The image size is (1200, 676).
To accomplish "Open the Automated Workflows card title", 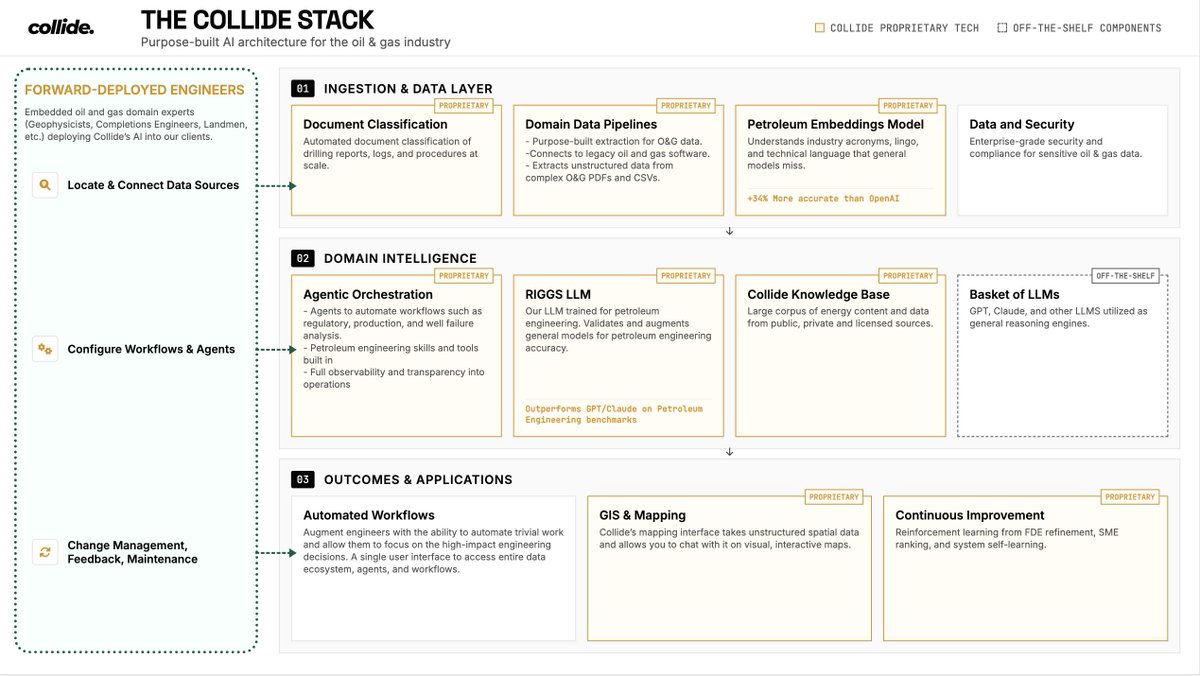I will pos(369,515).
